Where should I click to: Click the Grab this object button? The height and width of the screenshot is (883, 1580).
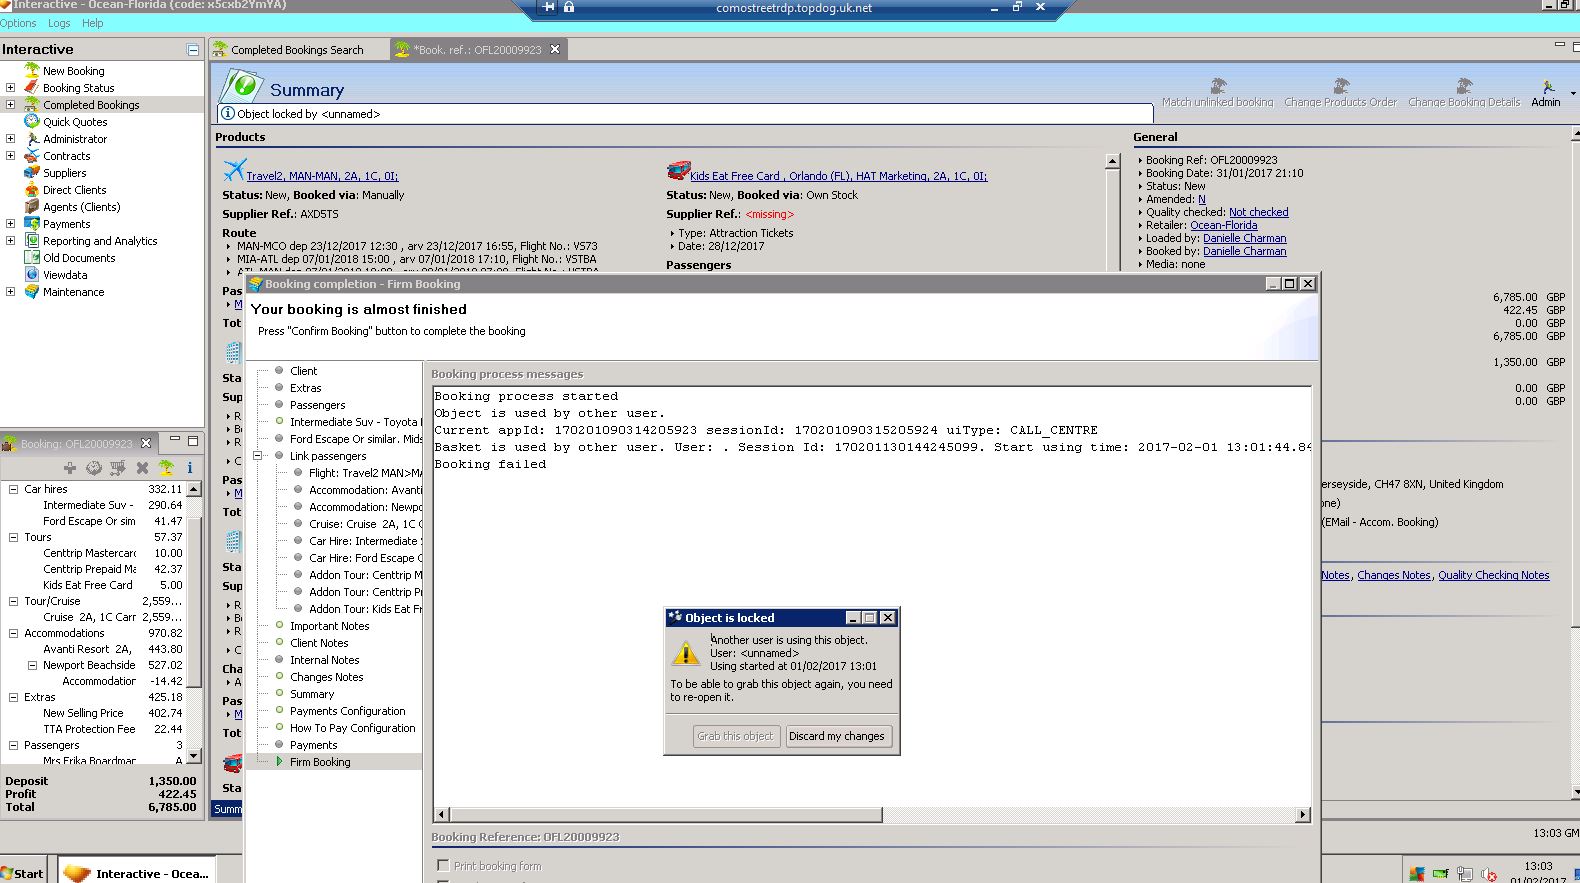[735, 736]
